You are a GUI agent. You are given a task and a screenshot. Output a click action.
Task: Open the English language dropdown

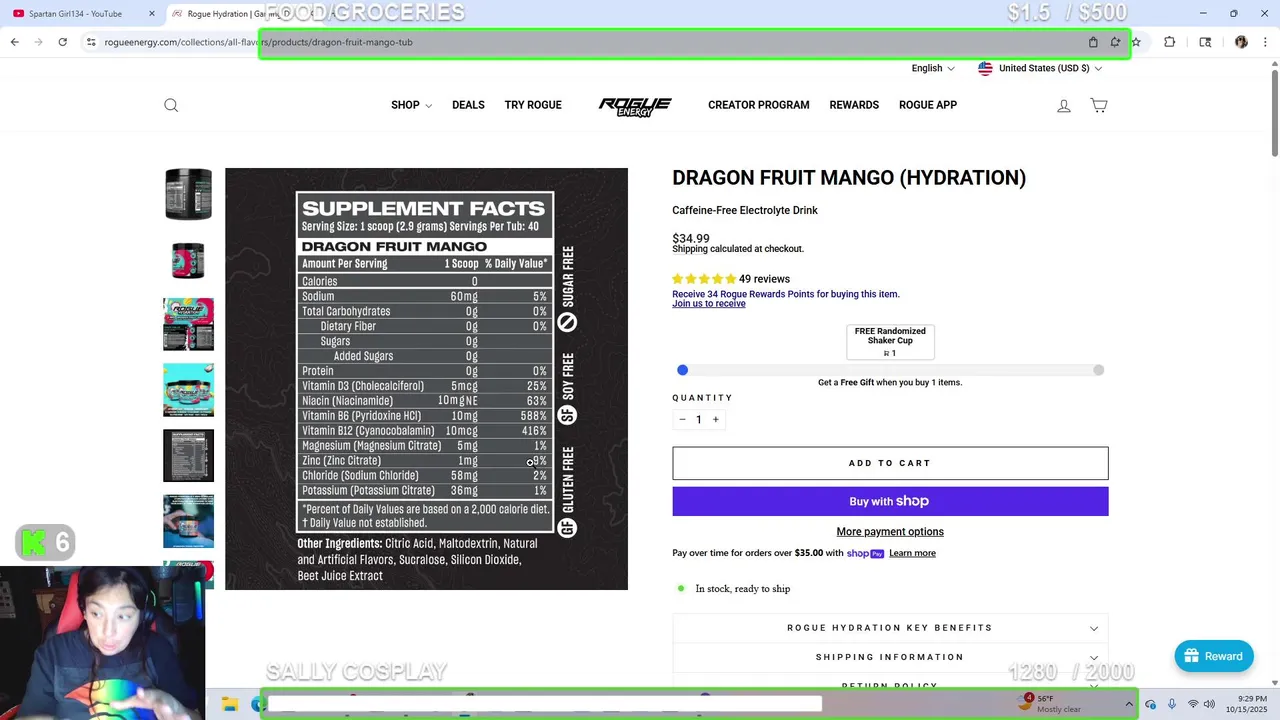click(932, 68)
